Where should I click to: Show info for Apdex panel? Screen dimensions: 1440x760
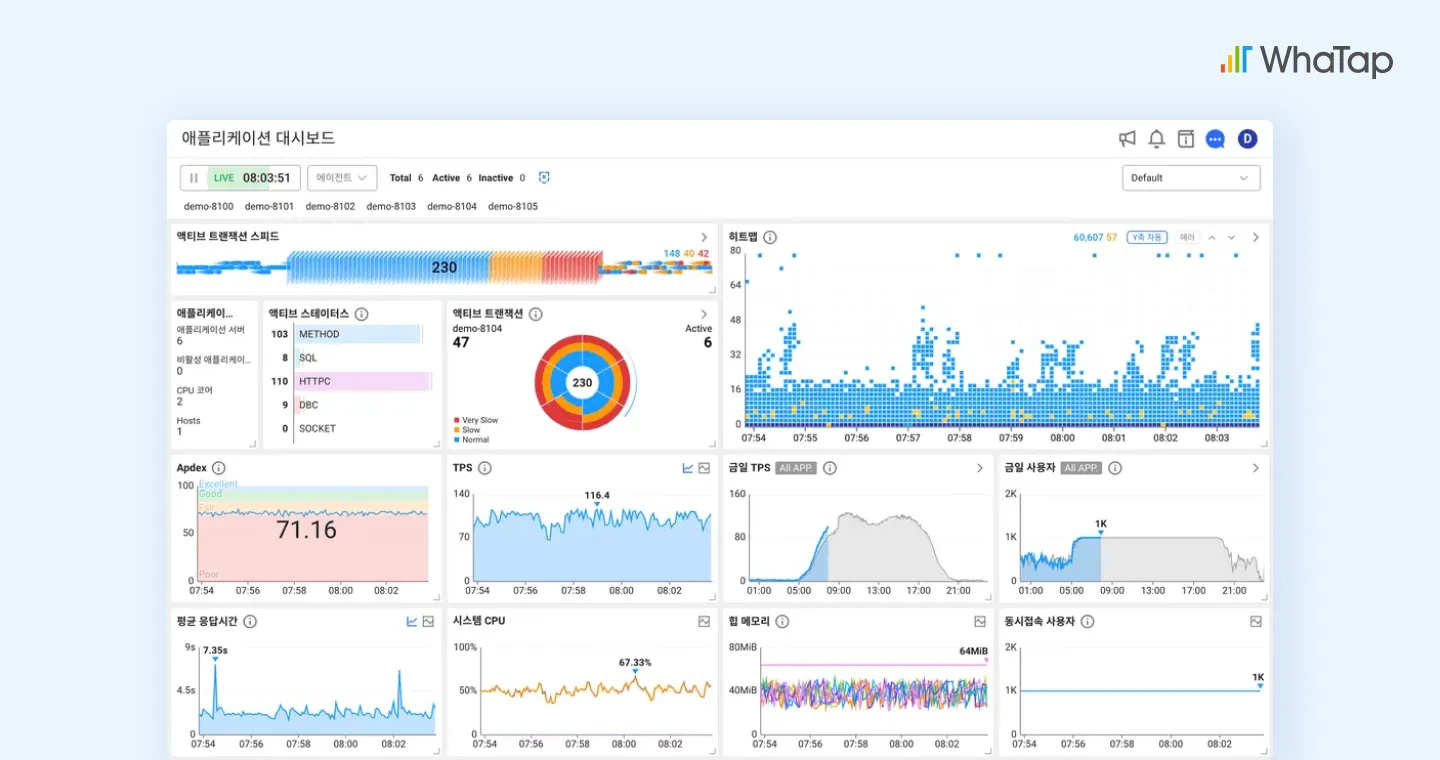[218, 468]
